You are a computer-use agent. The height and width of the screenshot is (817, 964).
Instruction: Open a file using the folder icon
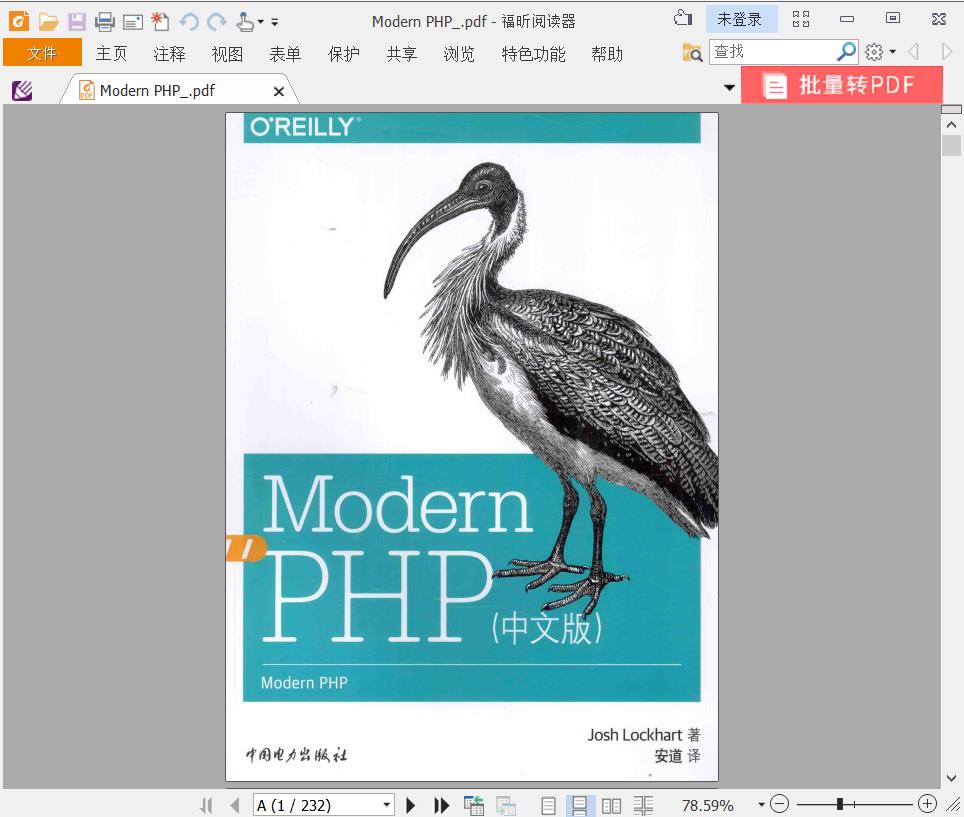point(48,22)
